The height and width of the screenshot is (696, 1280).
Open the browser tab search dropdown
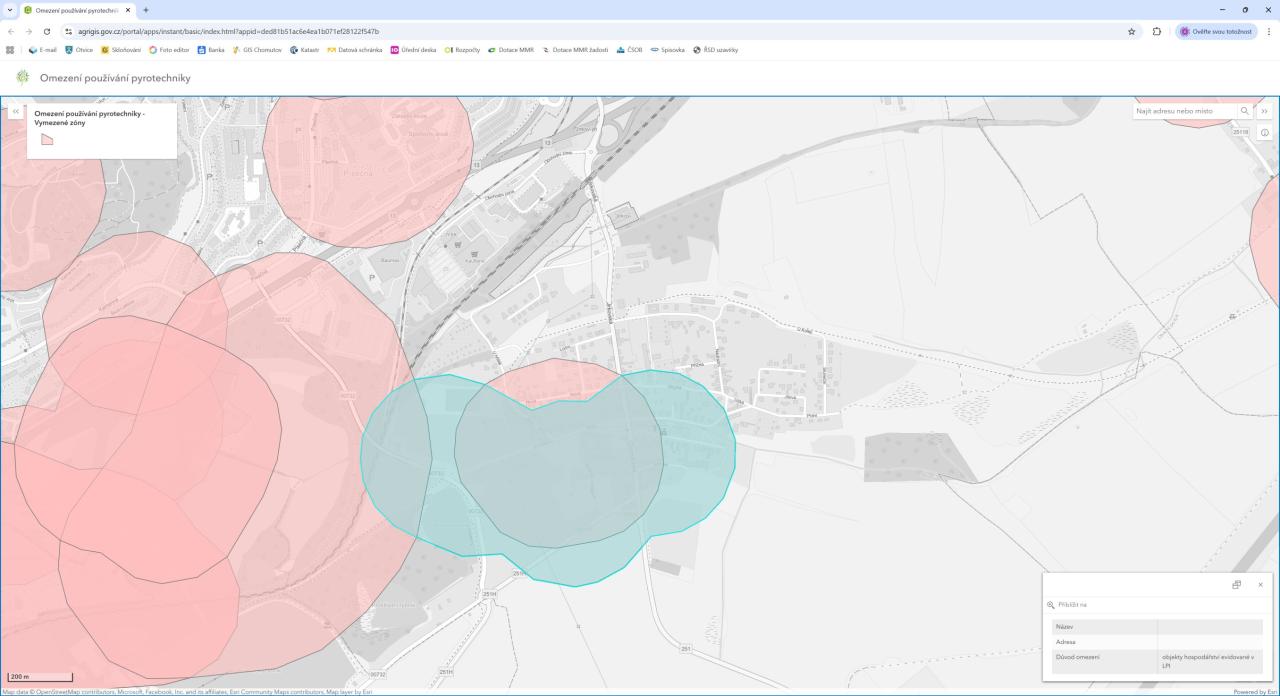(10, 10)
